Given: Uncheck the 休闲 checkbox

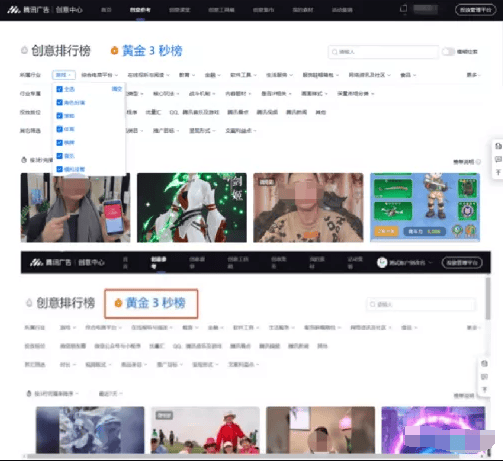Looking at the screenshot, I should click(60, 129).
